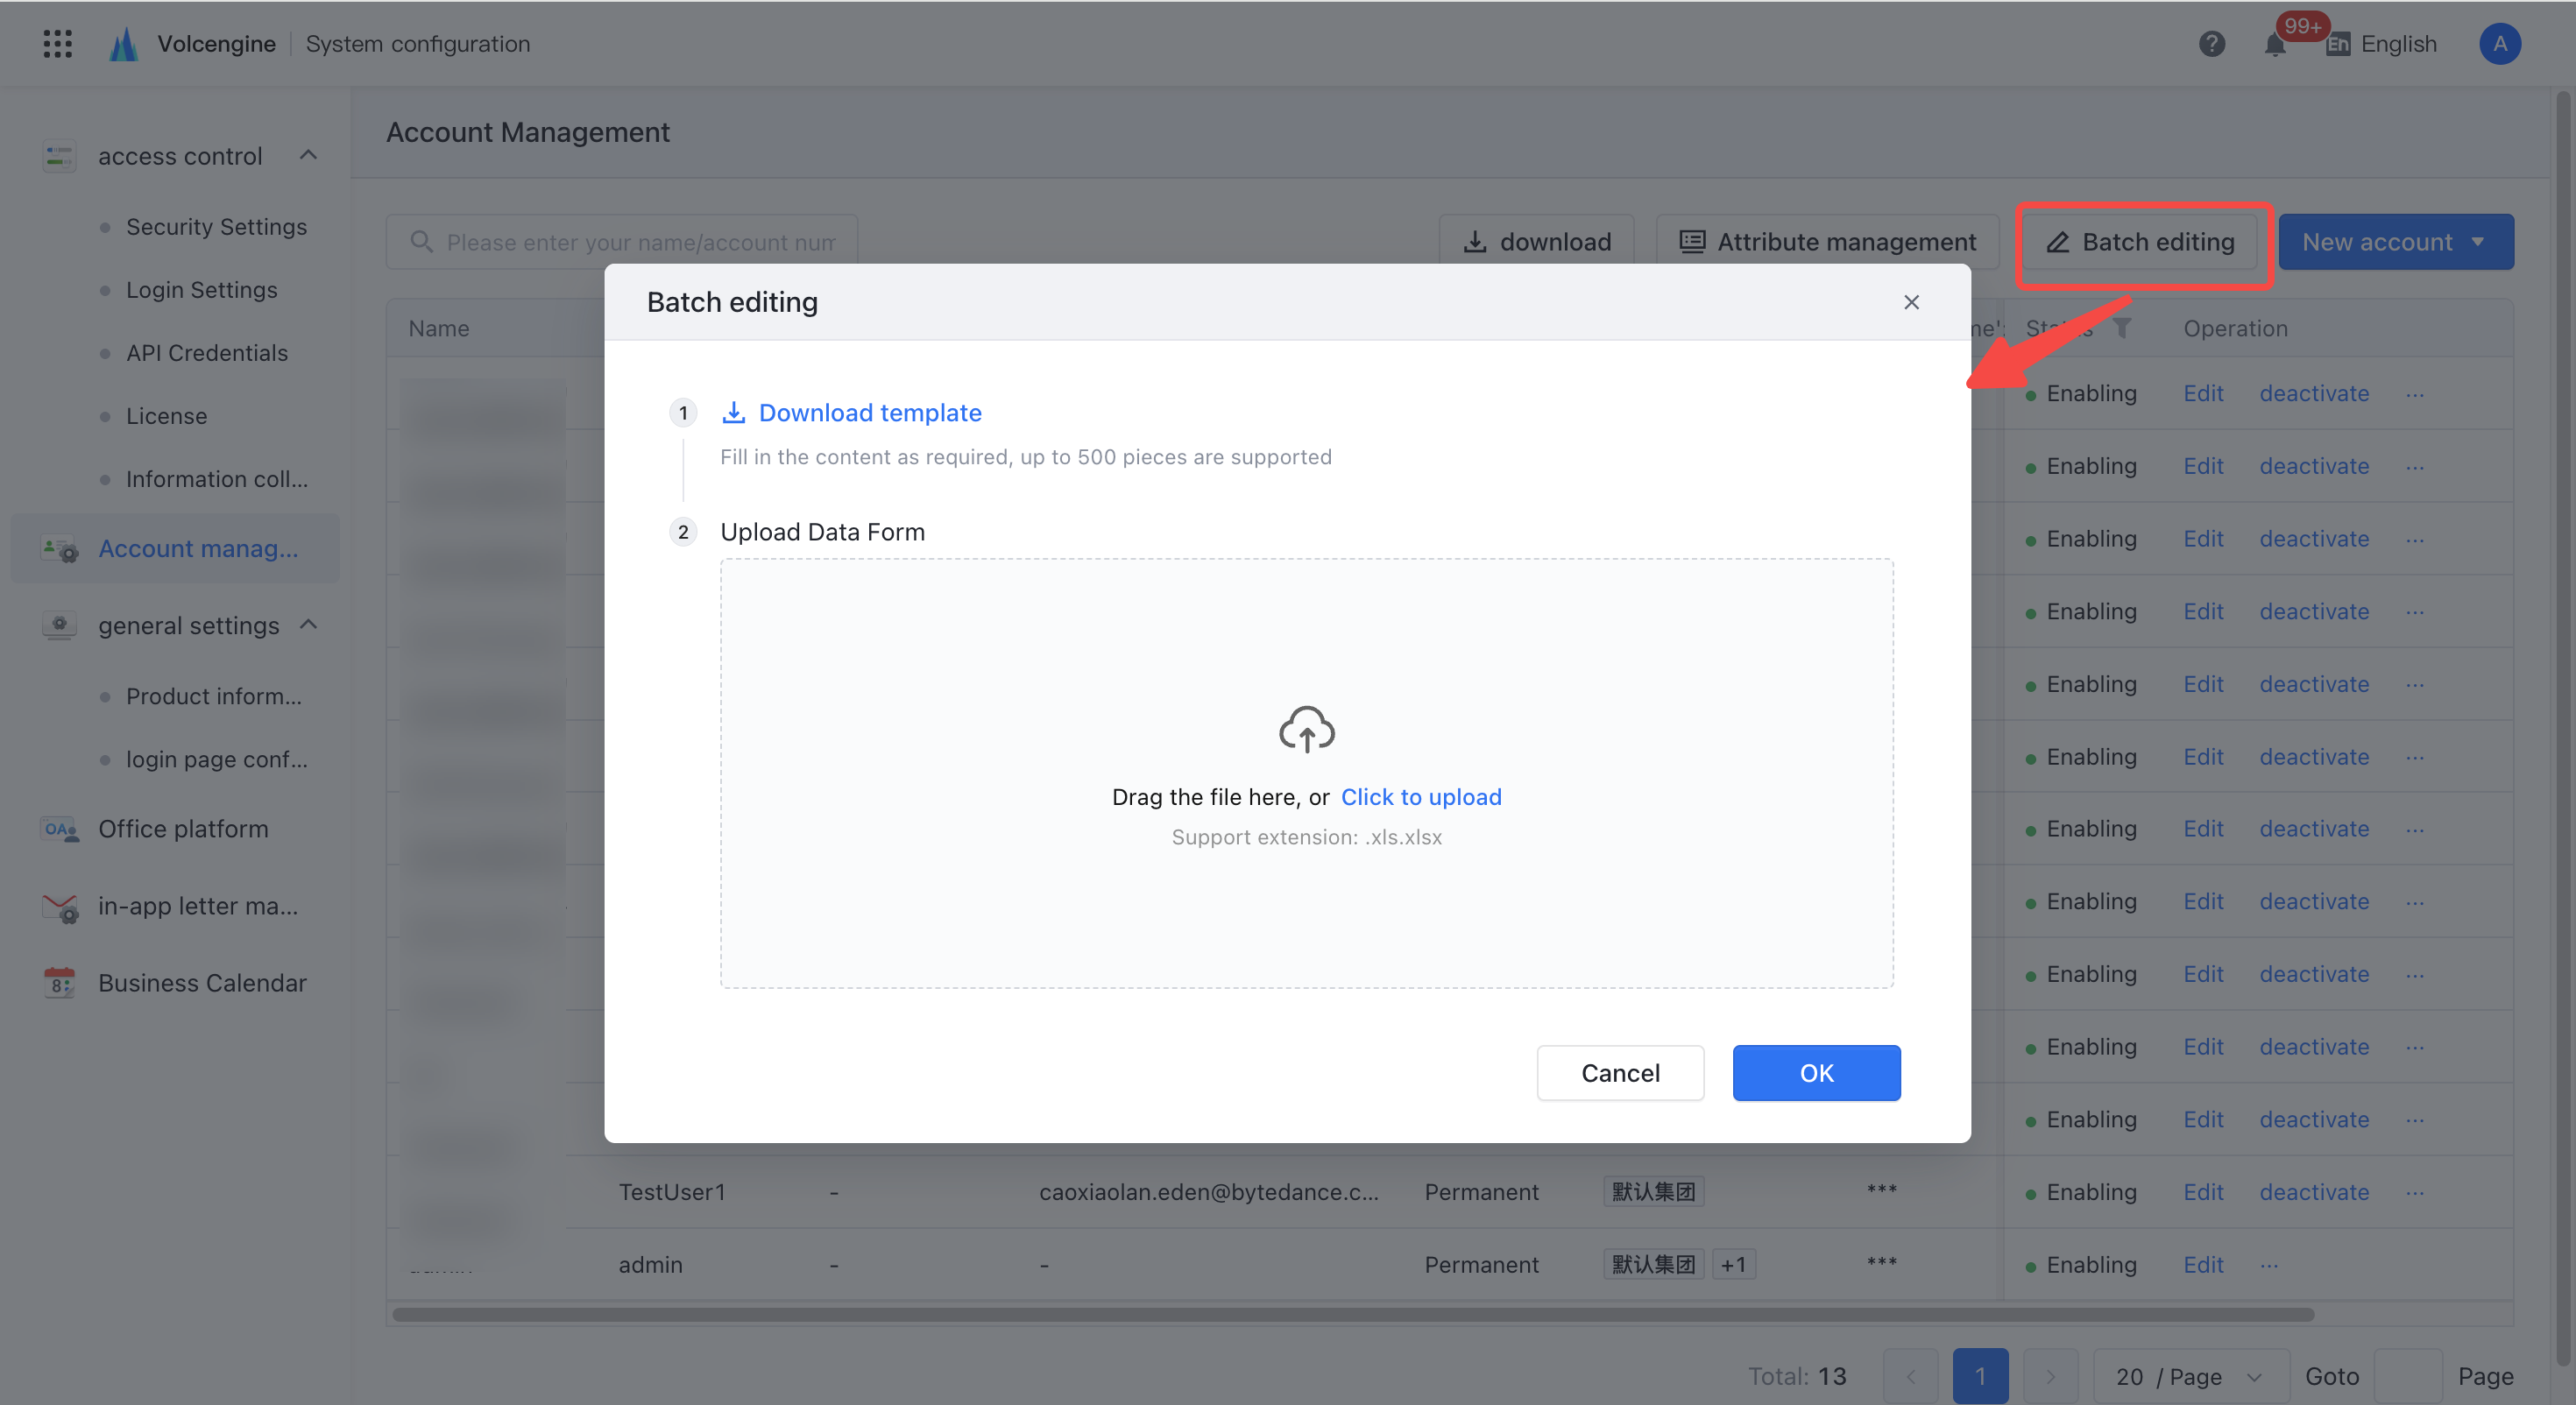Click the Status column filter icon
This screenshot has width=2576, height=1405.
click(2121, 328)
